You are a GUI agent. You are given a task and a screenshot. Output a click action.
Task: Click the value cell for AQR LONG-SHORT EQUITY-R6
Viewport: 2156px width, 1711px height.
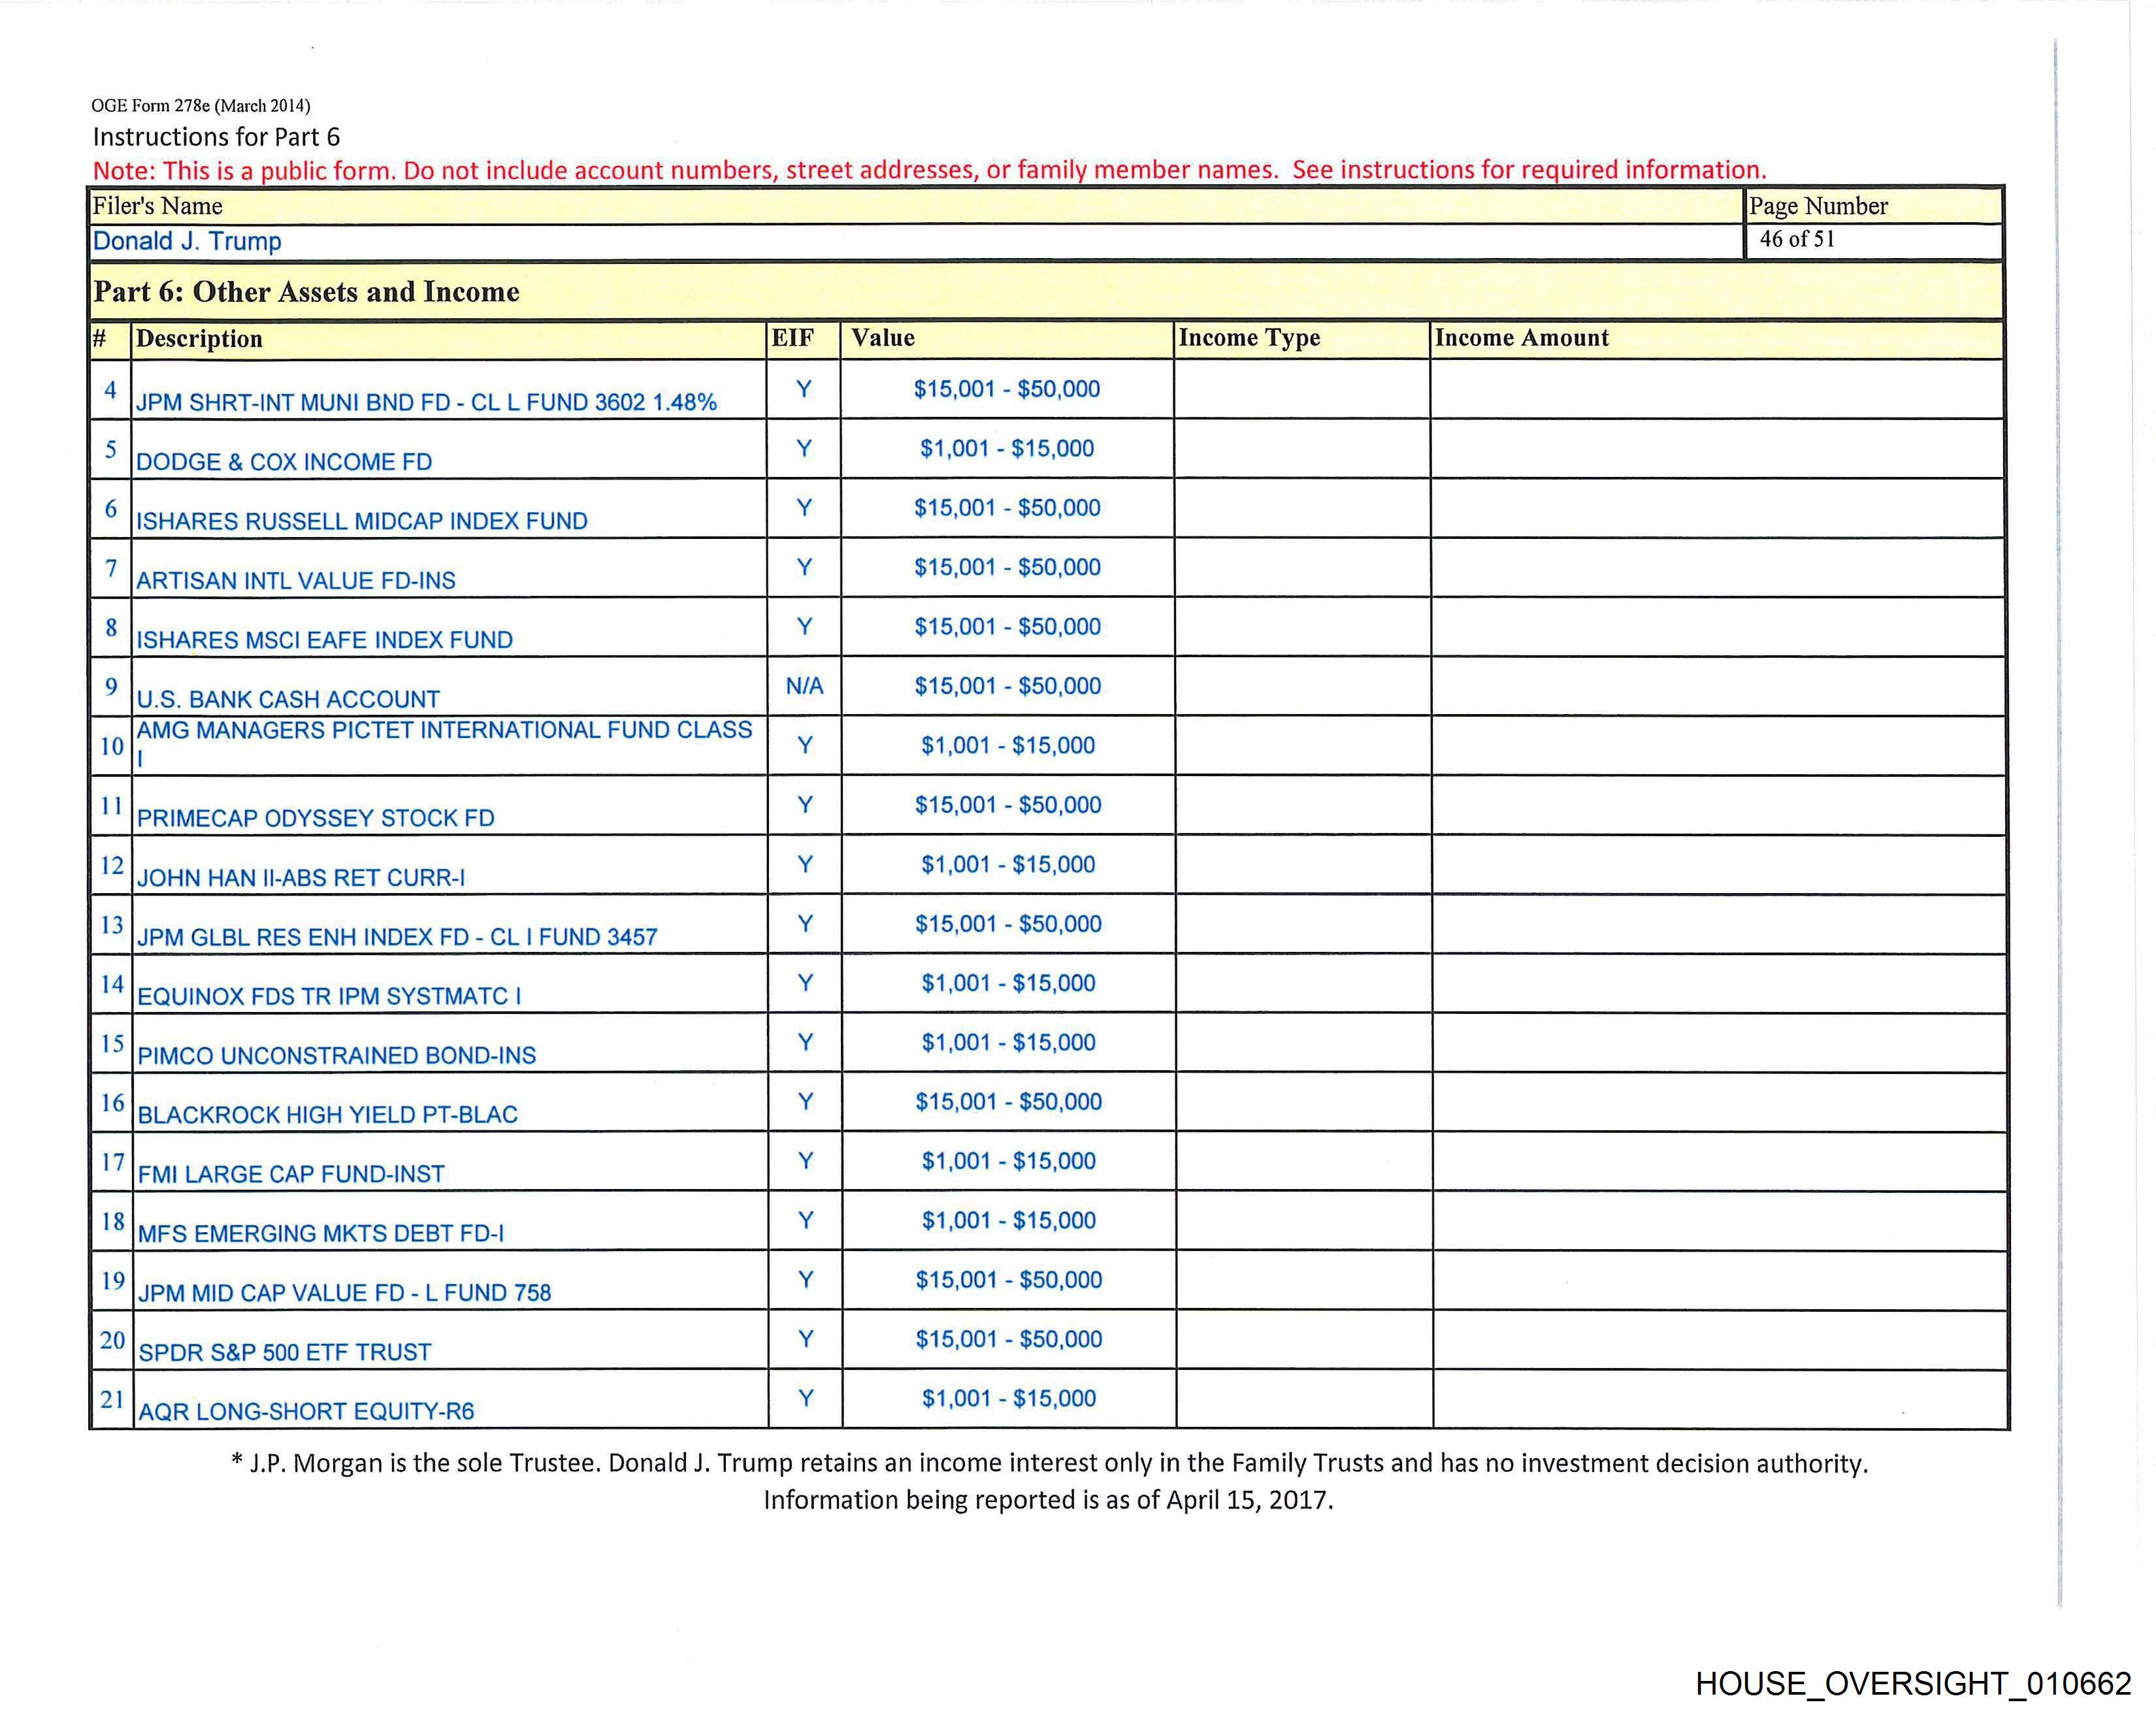pyautogui.click(x=1008, y=1398)
